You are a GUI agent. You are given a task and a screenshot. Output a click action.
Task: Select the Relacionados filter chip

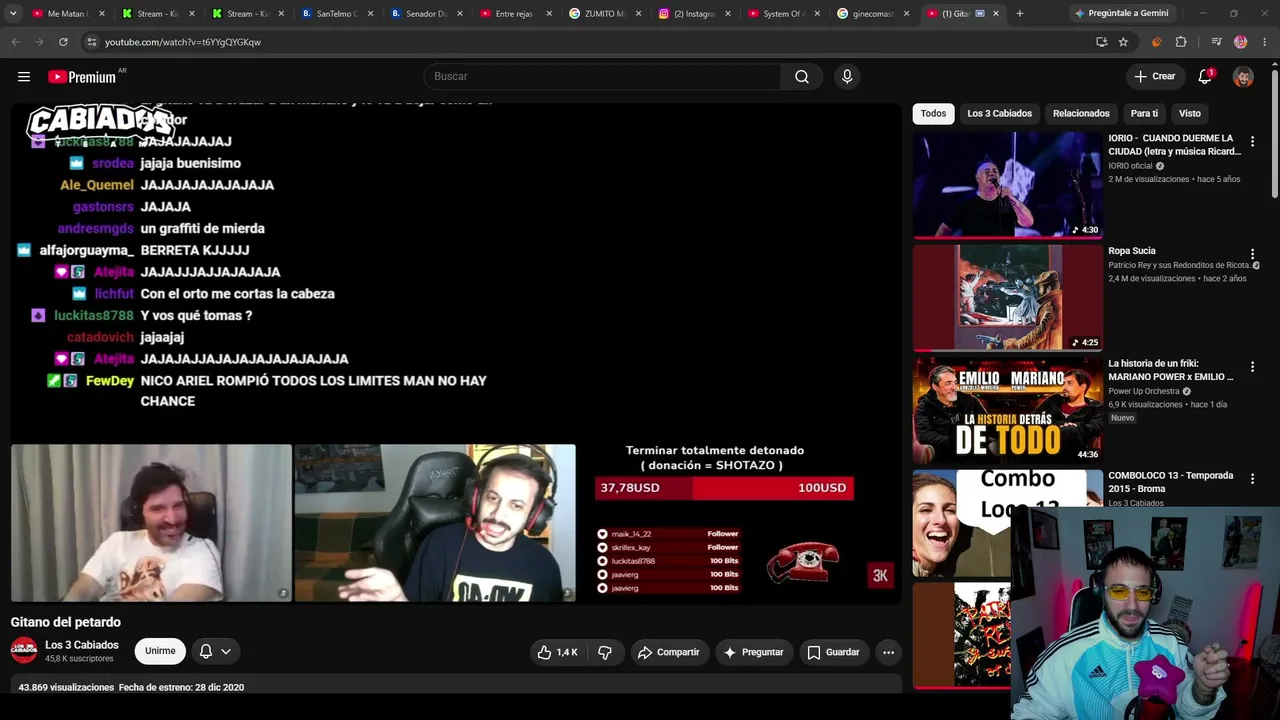(1081, 114)
